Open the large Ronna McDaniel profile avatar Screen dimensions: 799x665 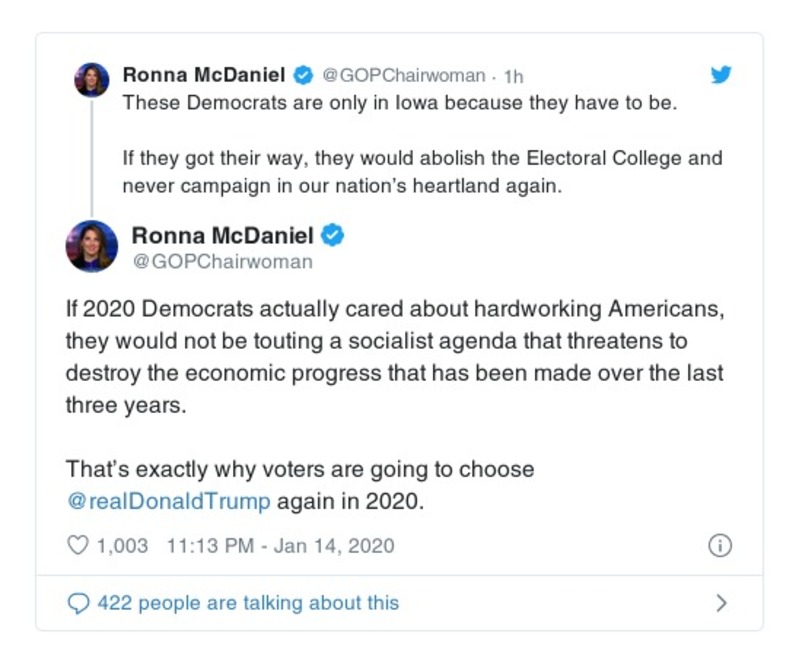(x=92, y=246)
